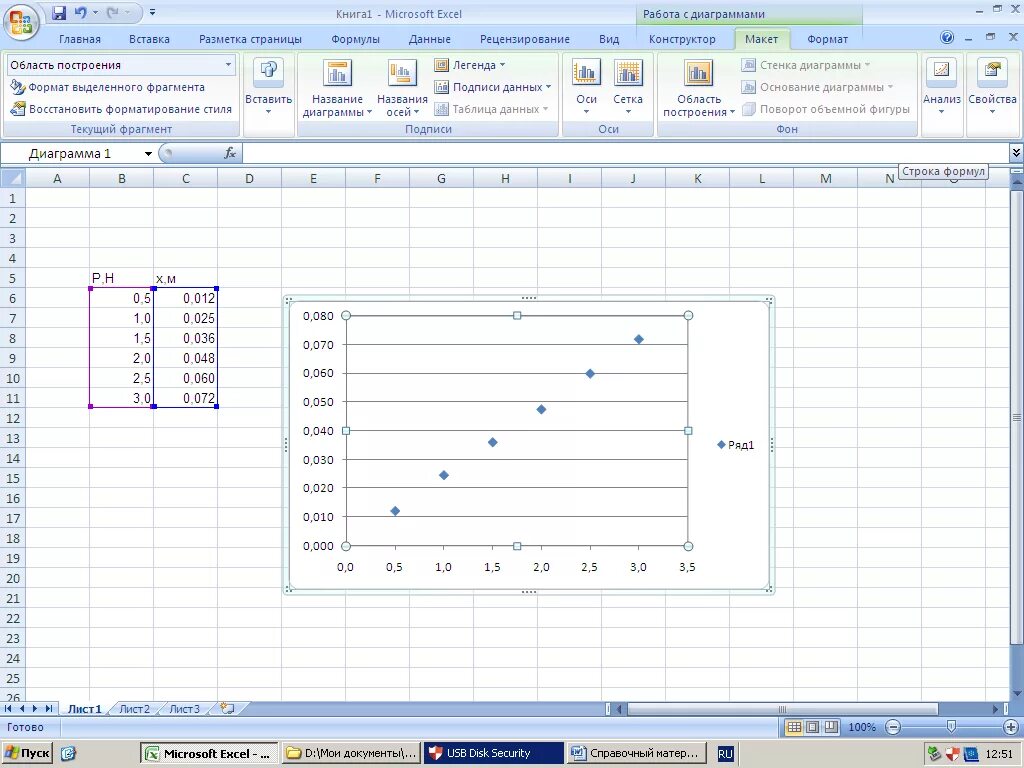Select cell containing 0,036
The width and height of the screenshot is (1024, 768).
click(185, 338)
